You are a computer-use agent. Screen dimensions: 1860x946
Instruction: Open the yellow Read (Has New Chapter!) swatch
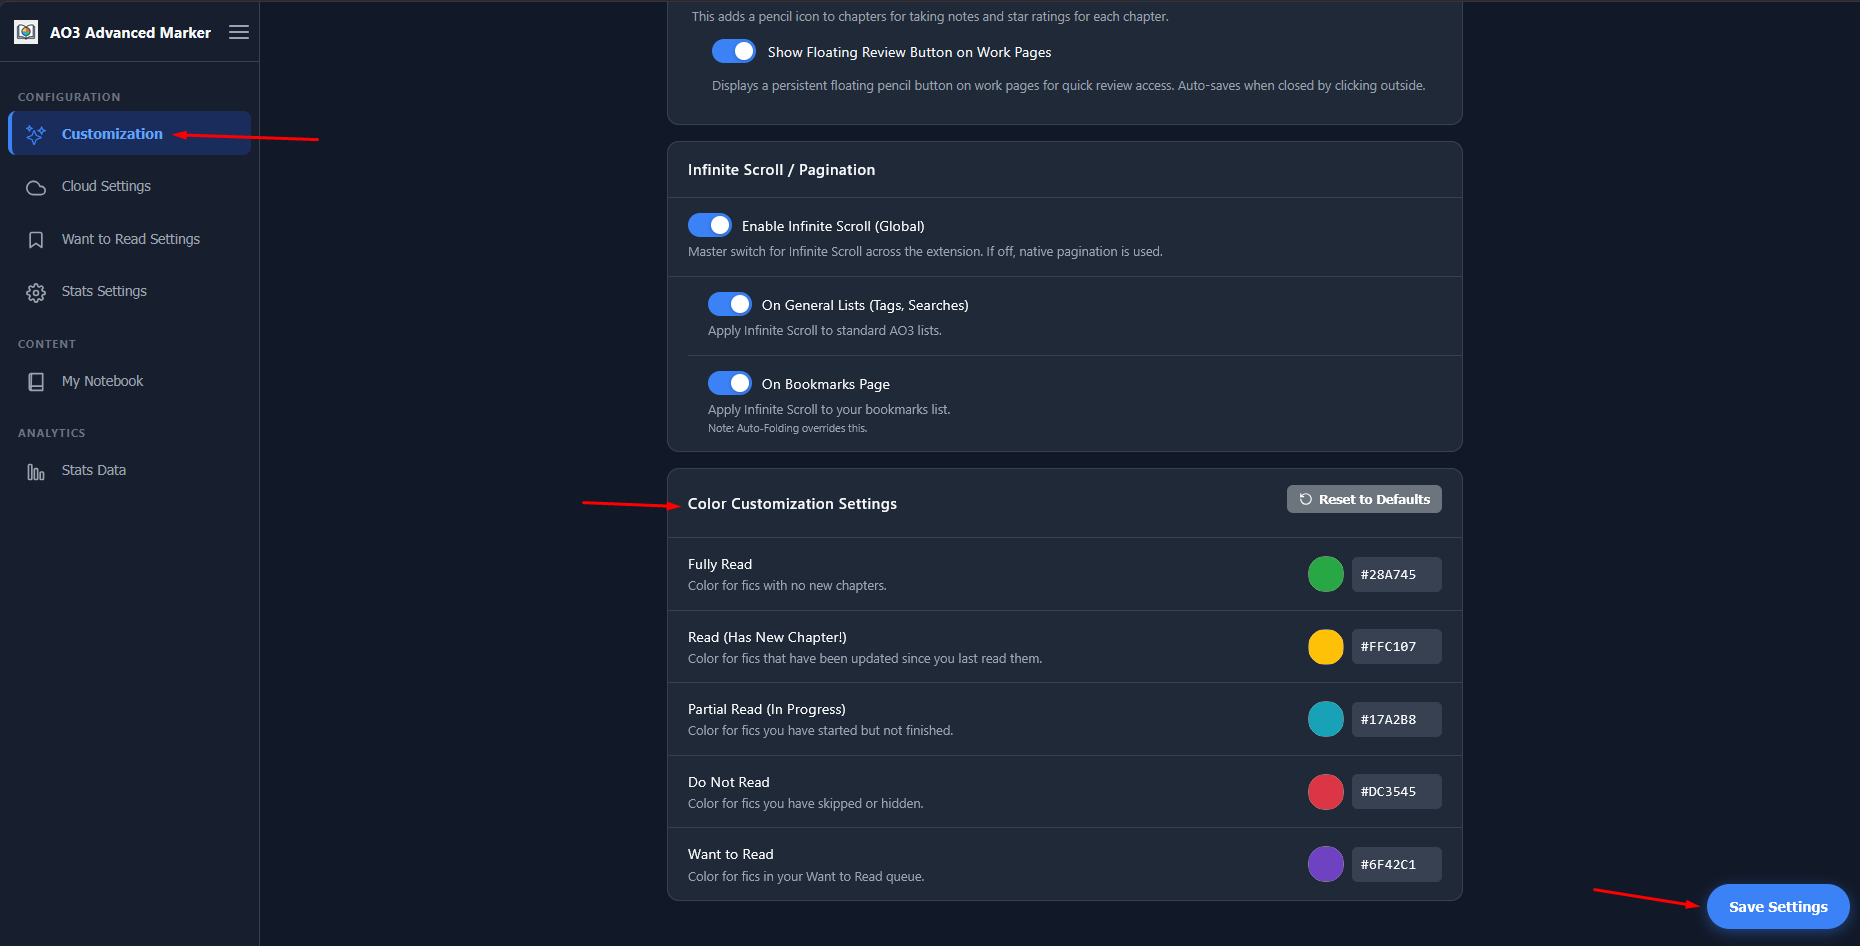point(1326,647)
